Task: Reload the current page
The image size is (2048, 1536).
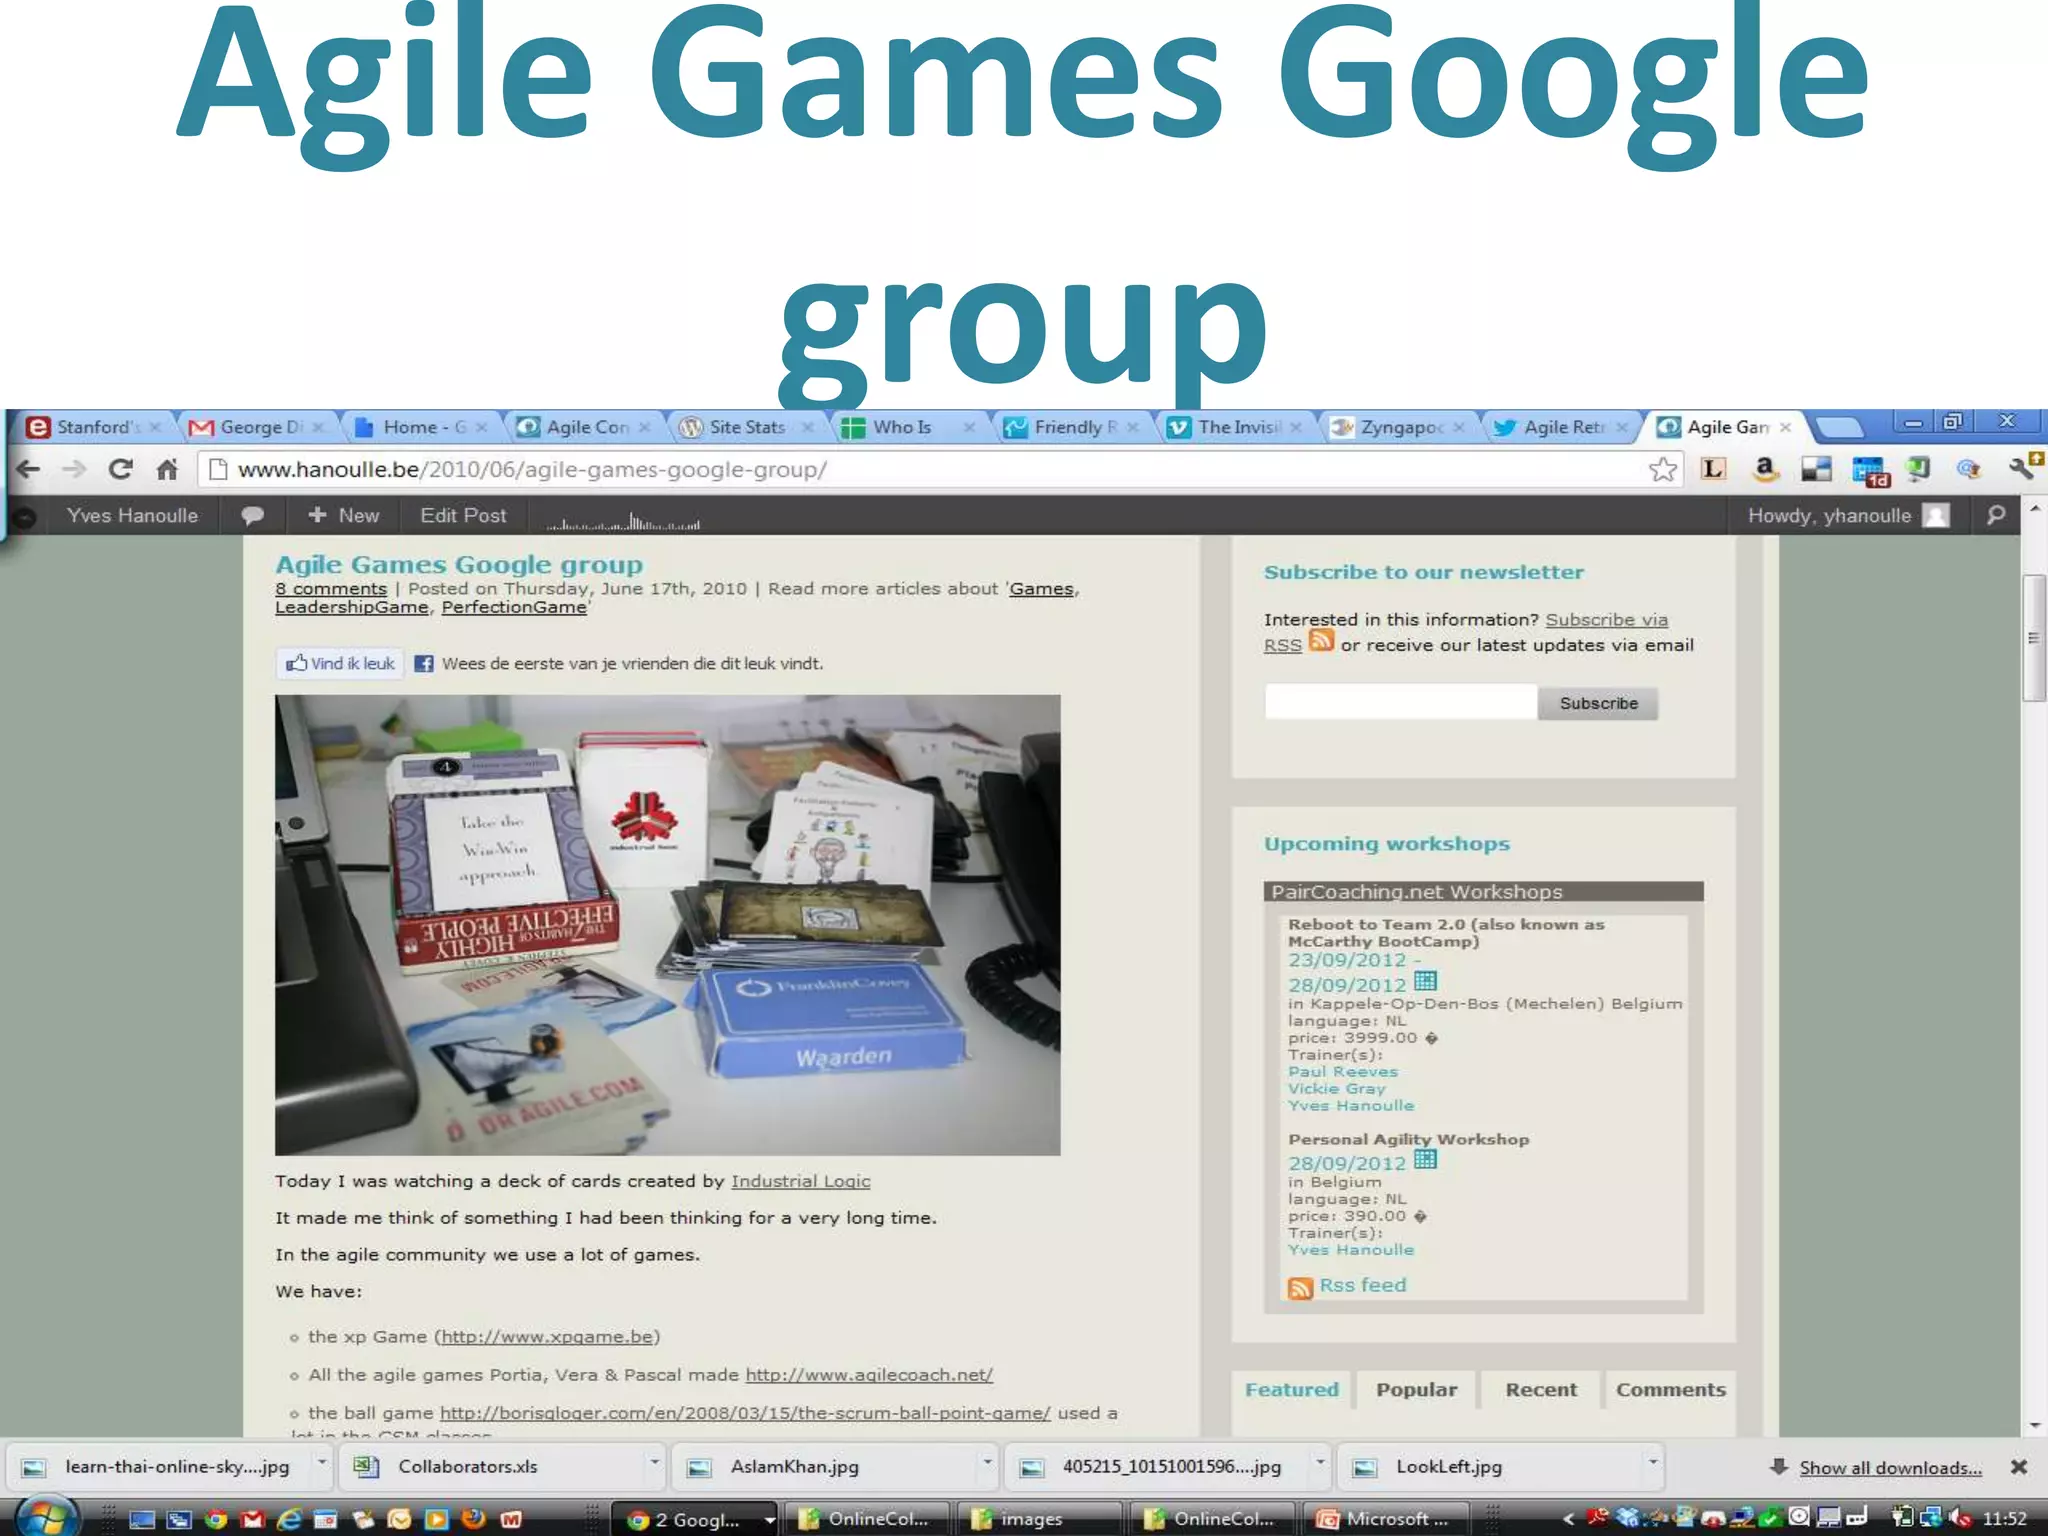Action: tap(121, 469)
